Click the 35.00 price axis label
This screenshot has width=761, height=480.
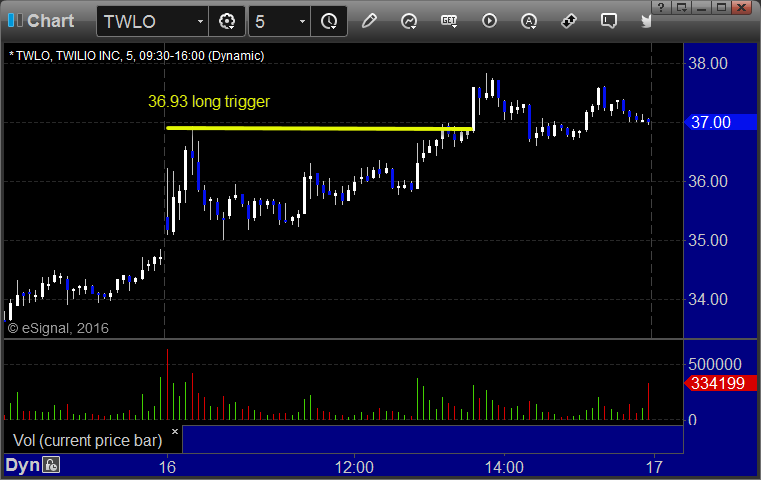click(708, 240)
